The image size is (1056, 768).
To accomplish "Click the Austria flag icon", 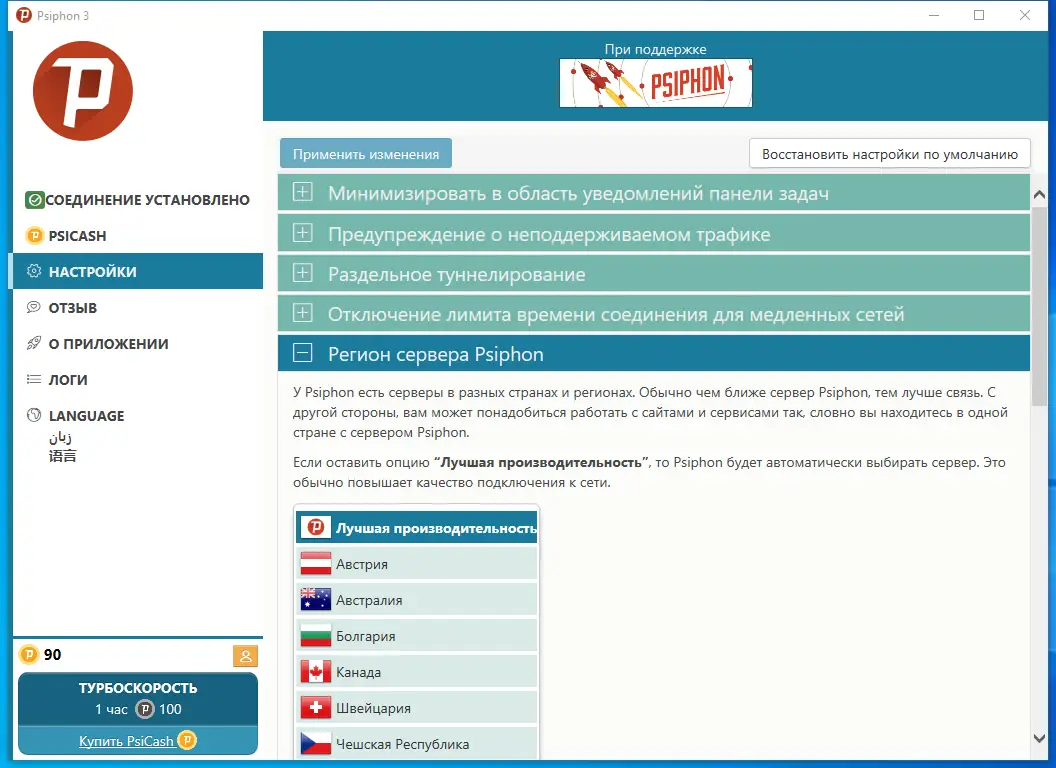I will [316, 563].
